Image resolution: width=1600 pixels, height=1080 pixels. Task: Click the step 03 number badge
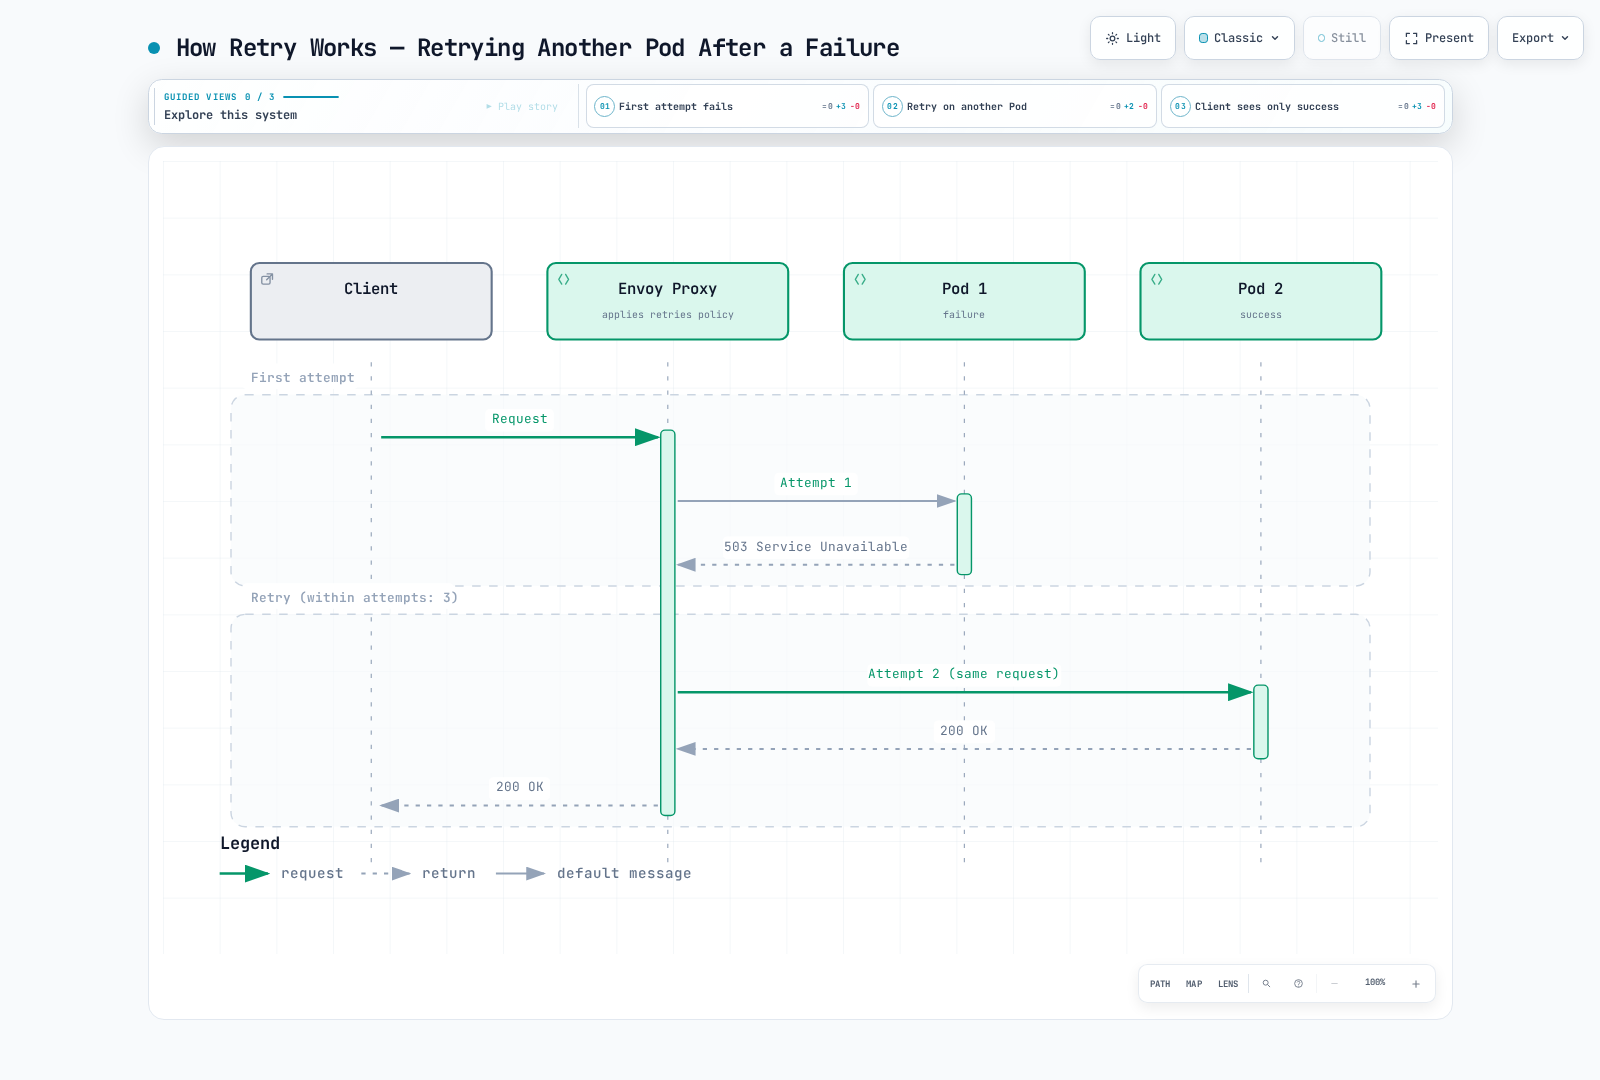(x=1180, y=106)
